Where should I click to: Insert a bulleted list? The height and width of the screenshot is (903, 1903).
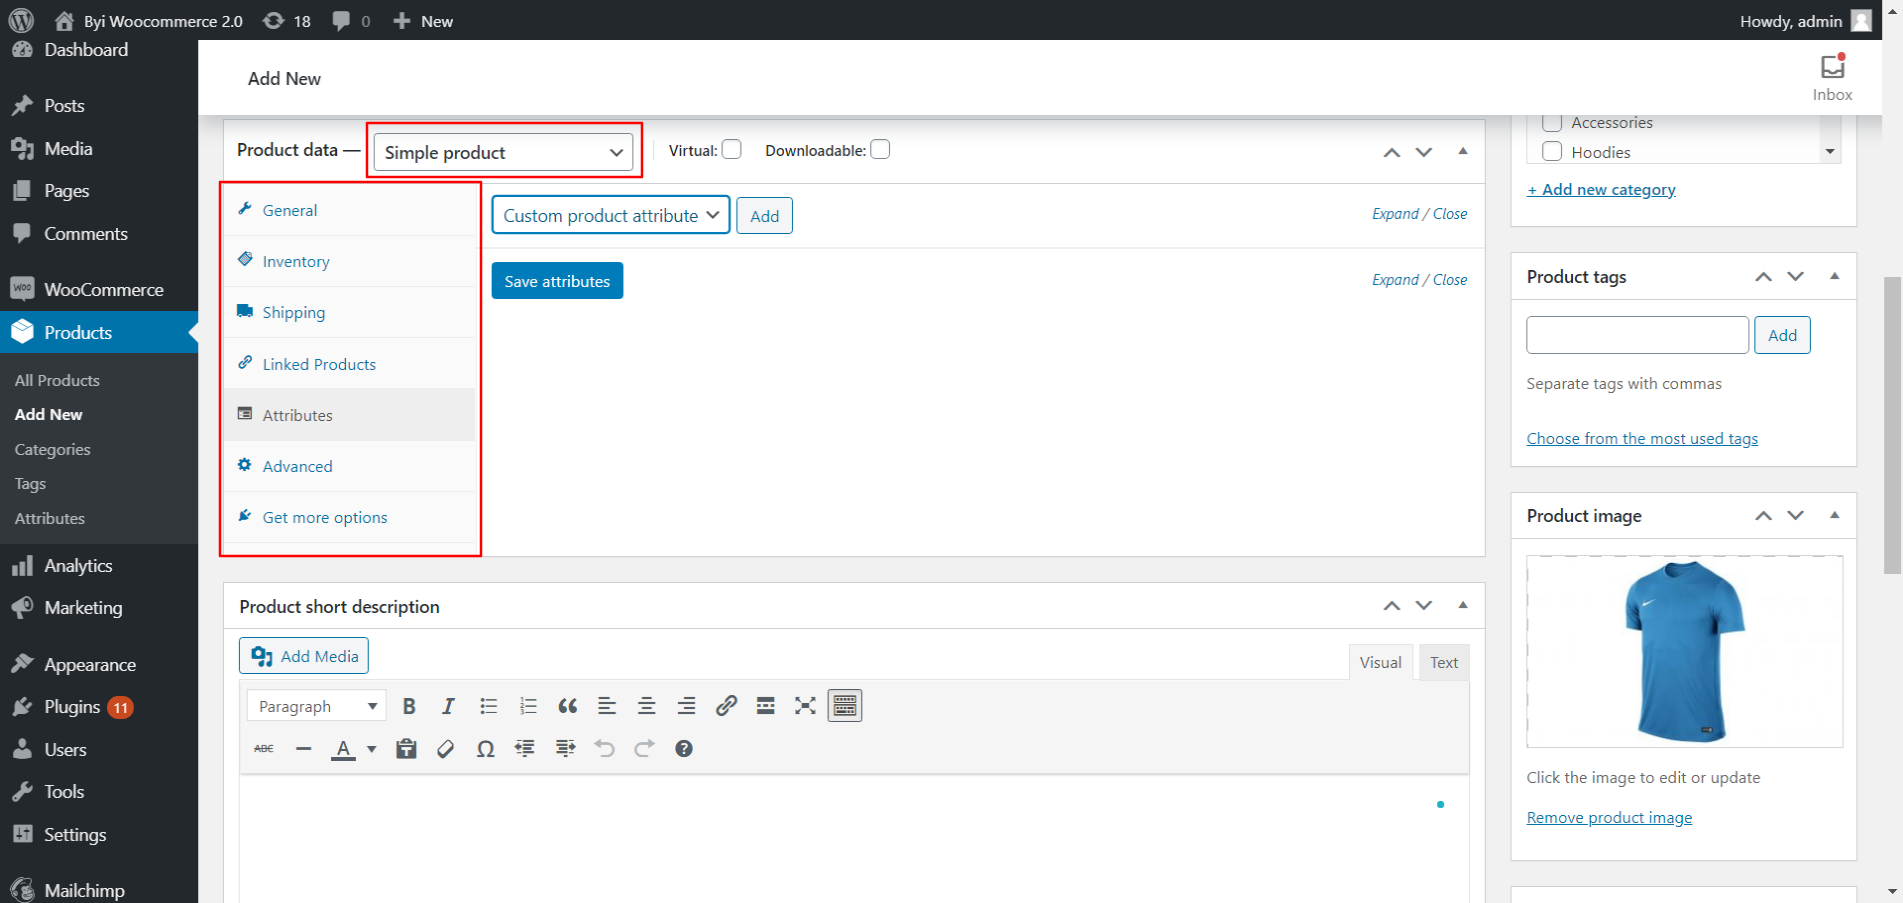point(488,705)
